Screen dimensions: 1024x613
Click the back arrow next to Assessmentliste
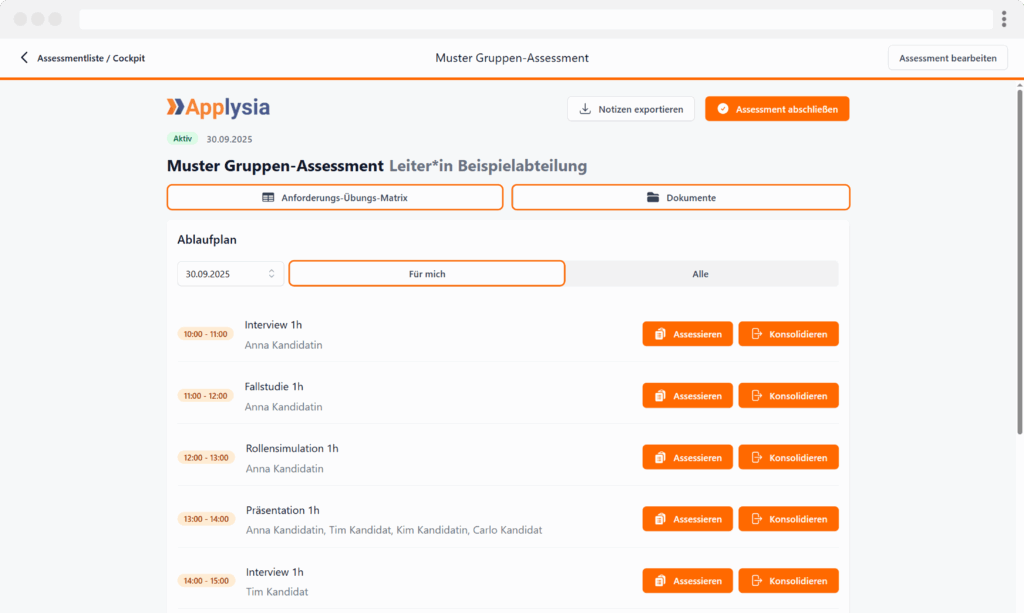[24, 58]
